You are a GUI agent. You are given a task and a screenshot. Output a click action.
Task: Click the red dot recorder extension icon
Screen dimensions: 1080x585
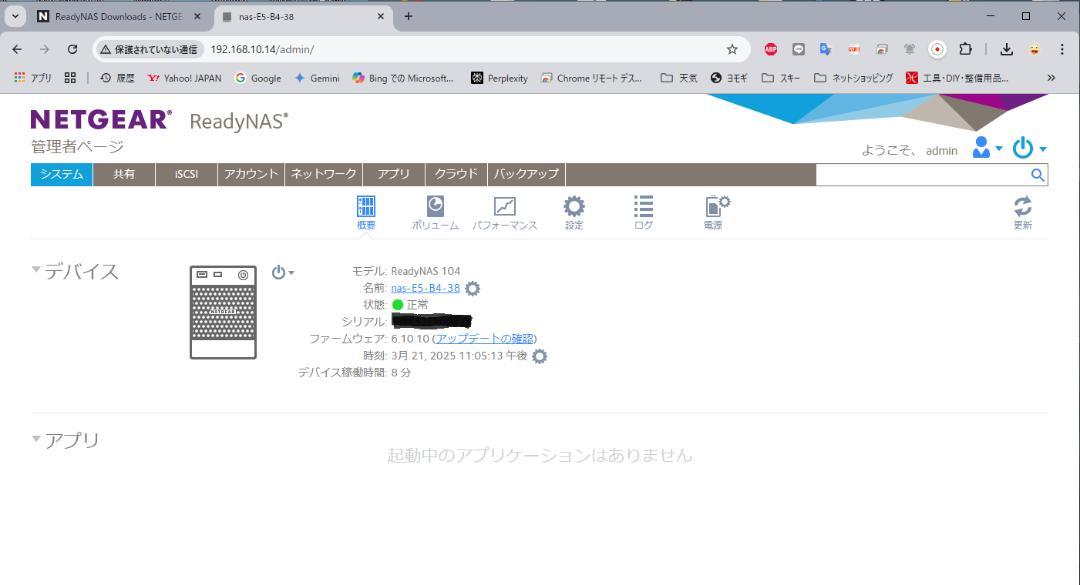(937, 49)
